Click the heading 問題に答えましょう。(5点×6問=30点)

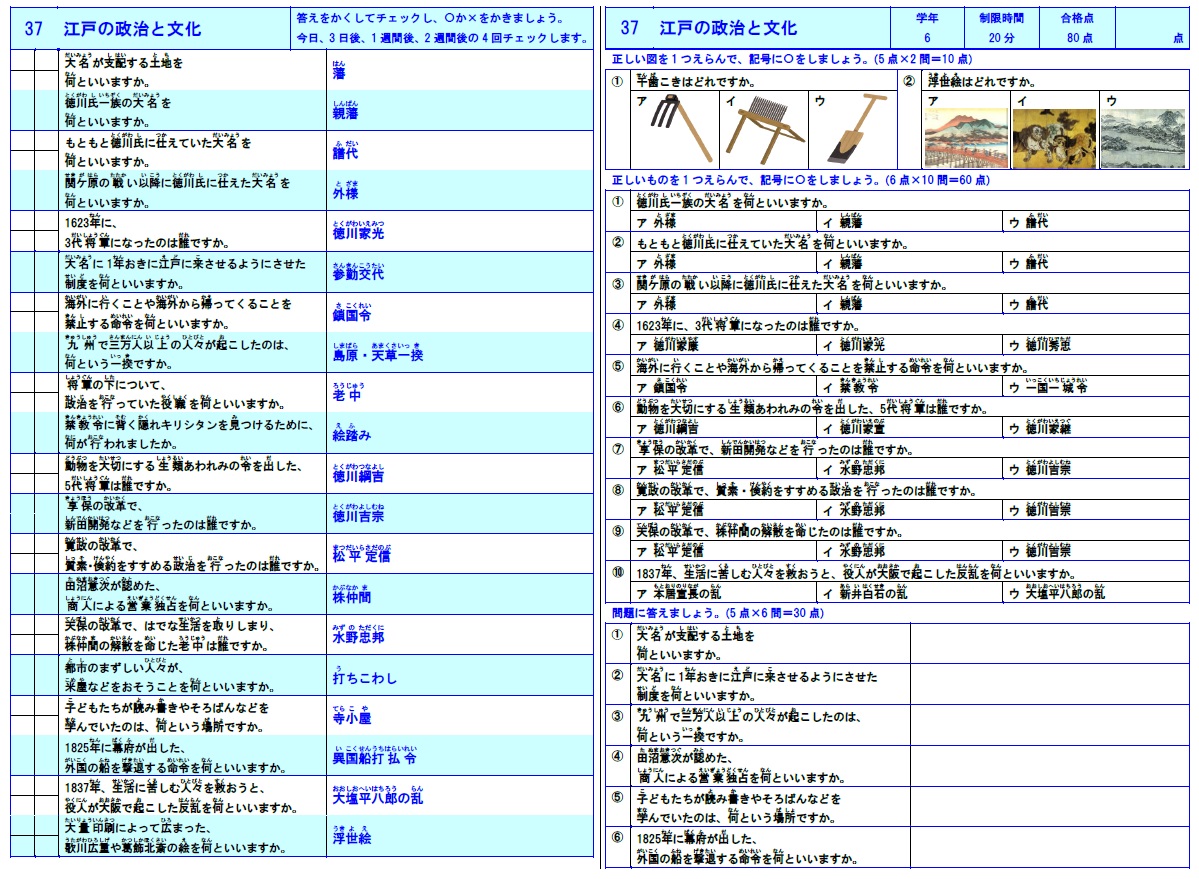[718, 613]
